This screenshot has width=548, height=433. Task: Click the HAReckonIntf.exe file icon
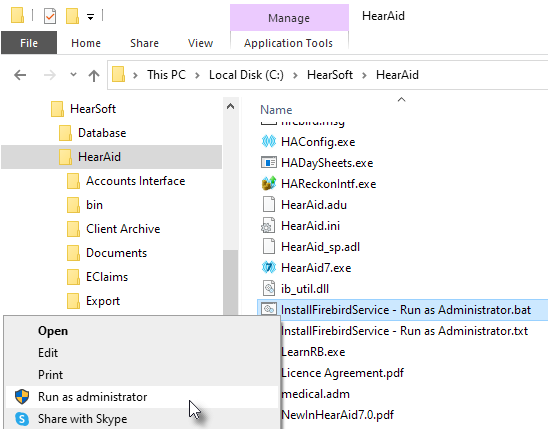click(x=269, y=183)
